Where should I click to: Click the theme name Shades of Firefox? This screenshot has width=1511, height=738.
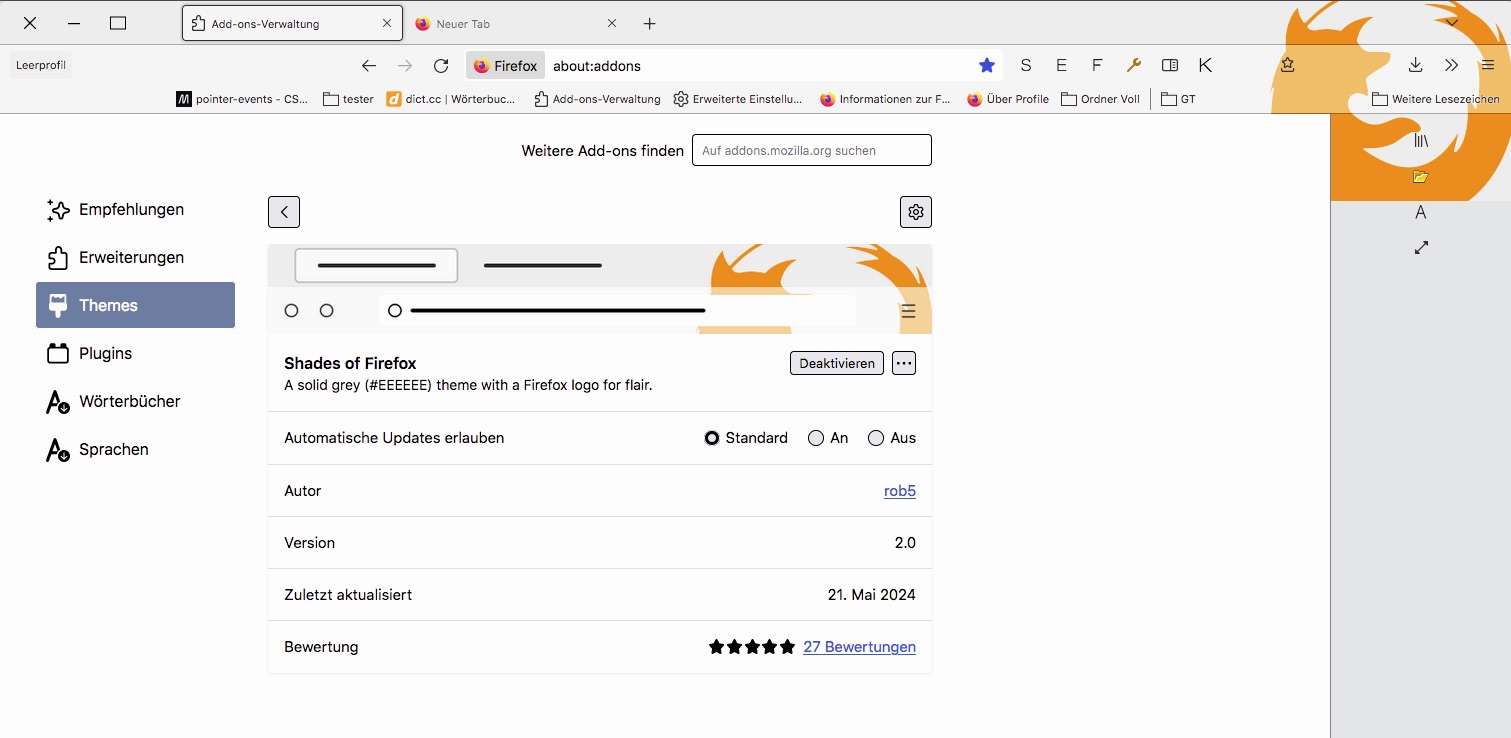(x=350, y=363)
